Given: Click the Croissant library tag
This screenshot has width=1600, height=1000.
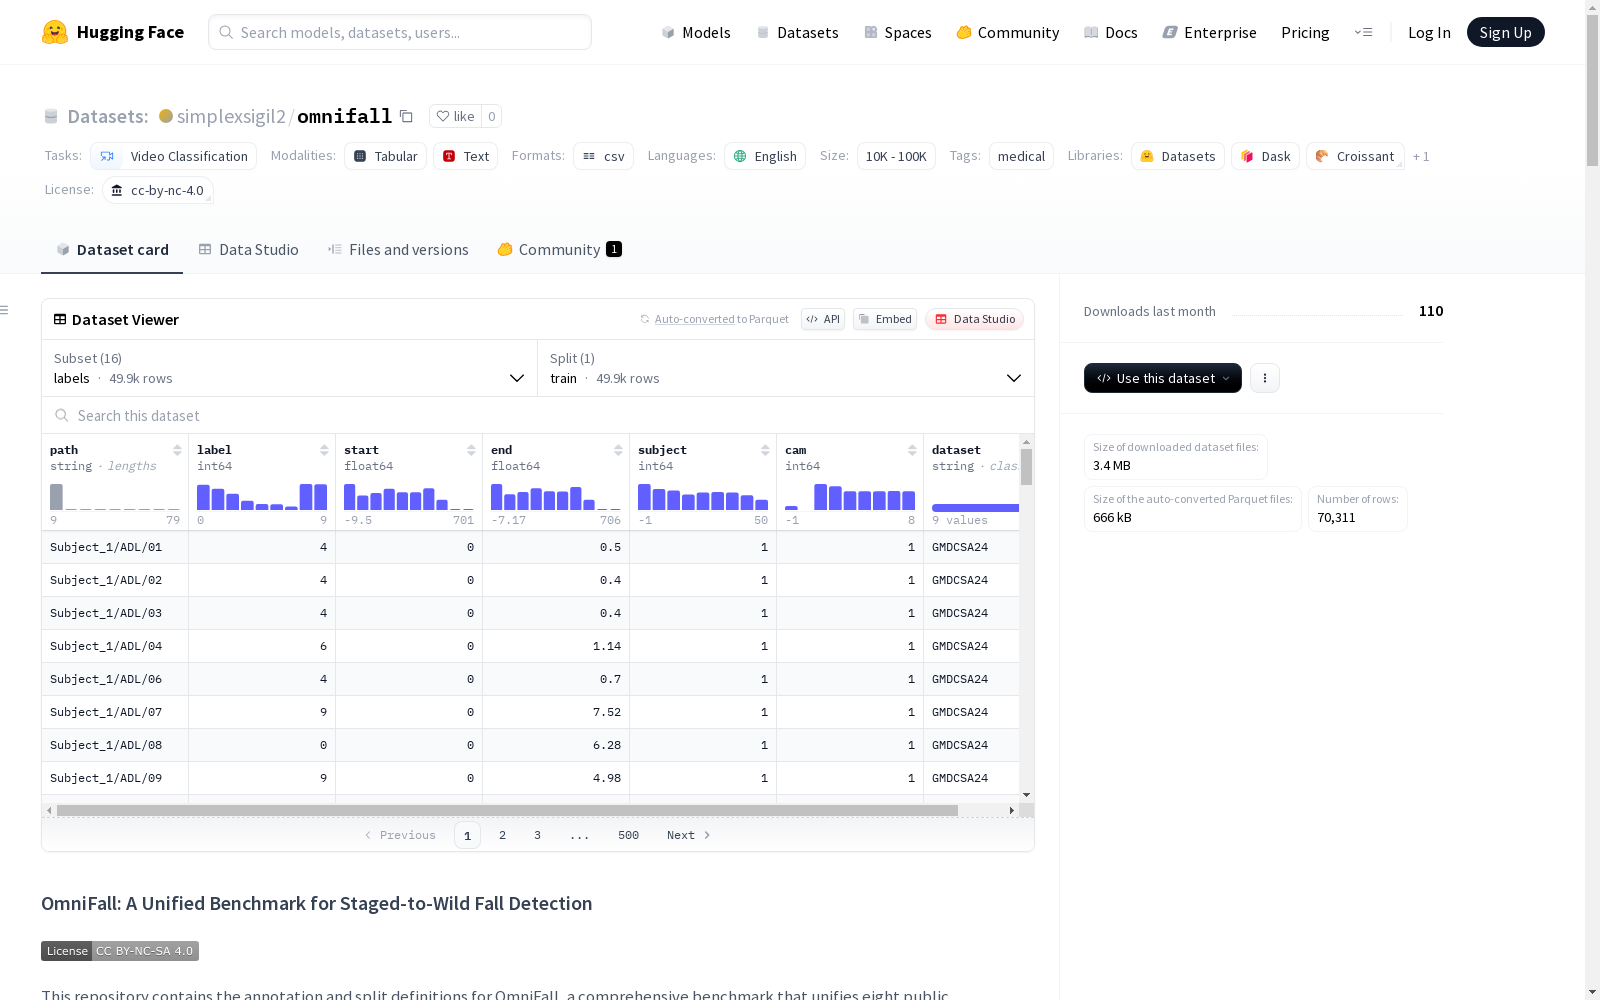Looking at the screenshot, I should coord(1355,156).
